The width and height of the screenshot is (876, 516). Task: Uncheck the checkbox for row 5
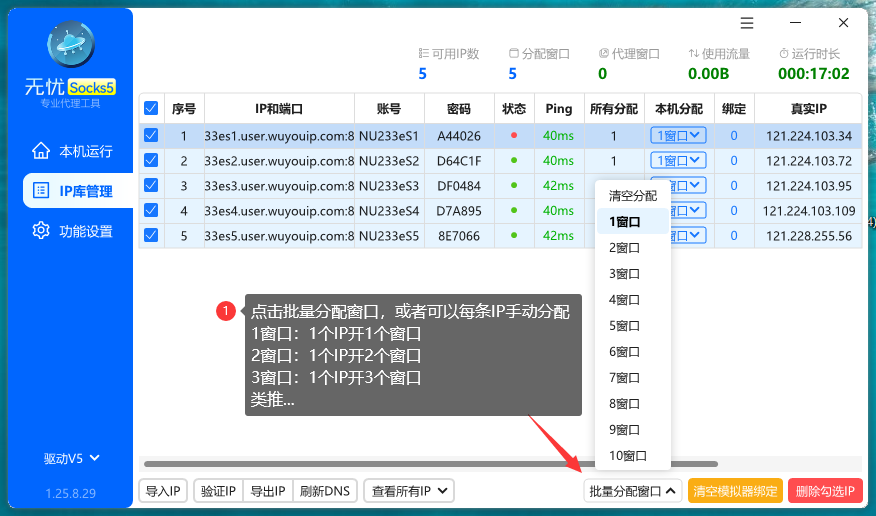click(x=151, y=235)
